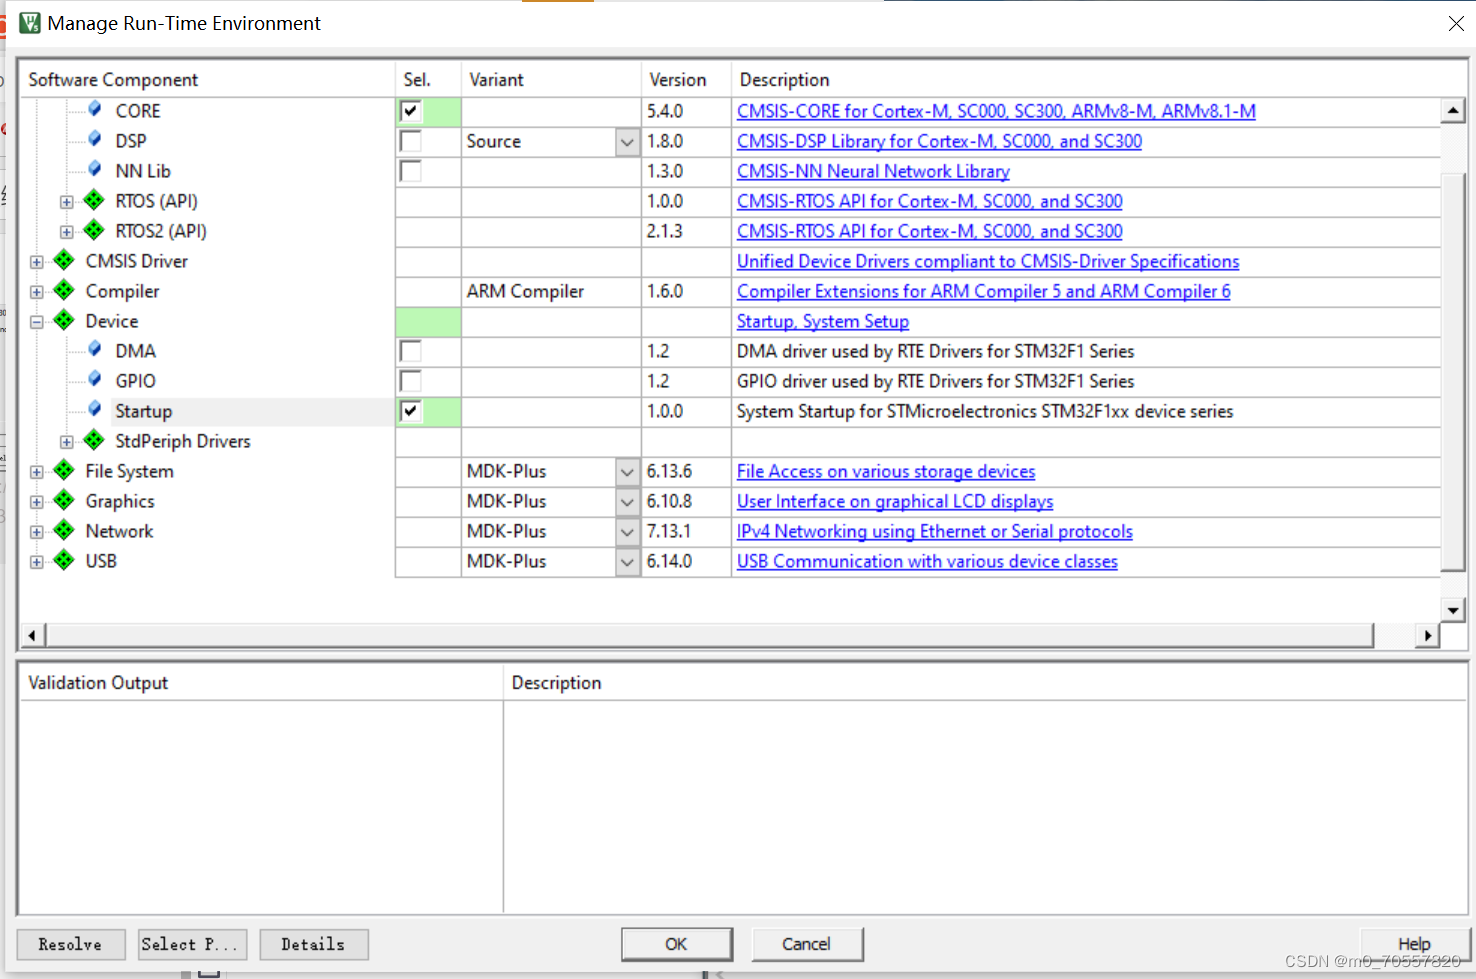Click the Select Packs button
Screen dimensions: 1476x979
(192, 944)
